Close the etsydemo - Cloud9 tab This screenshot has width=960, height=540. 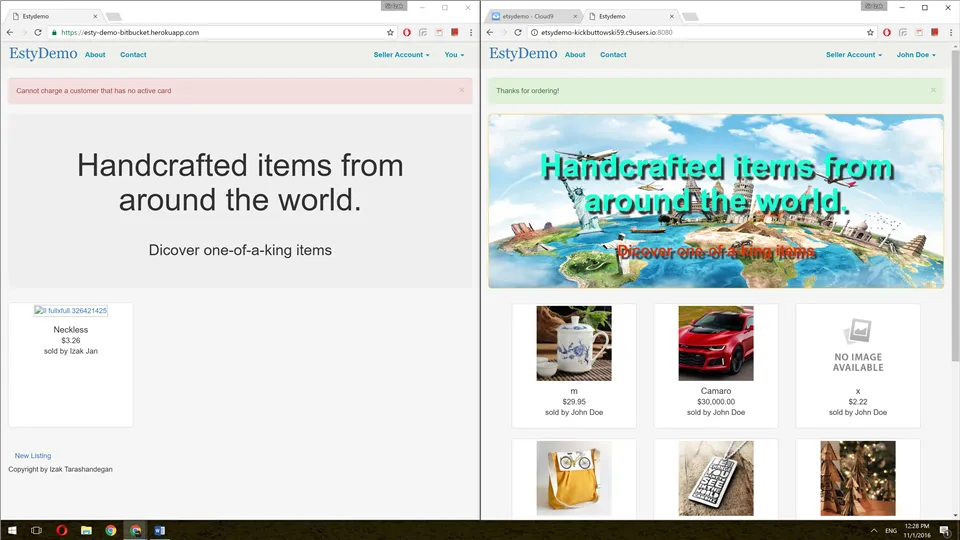(x=575, y=17)
